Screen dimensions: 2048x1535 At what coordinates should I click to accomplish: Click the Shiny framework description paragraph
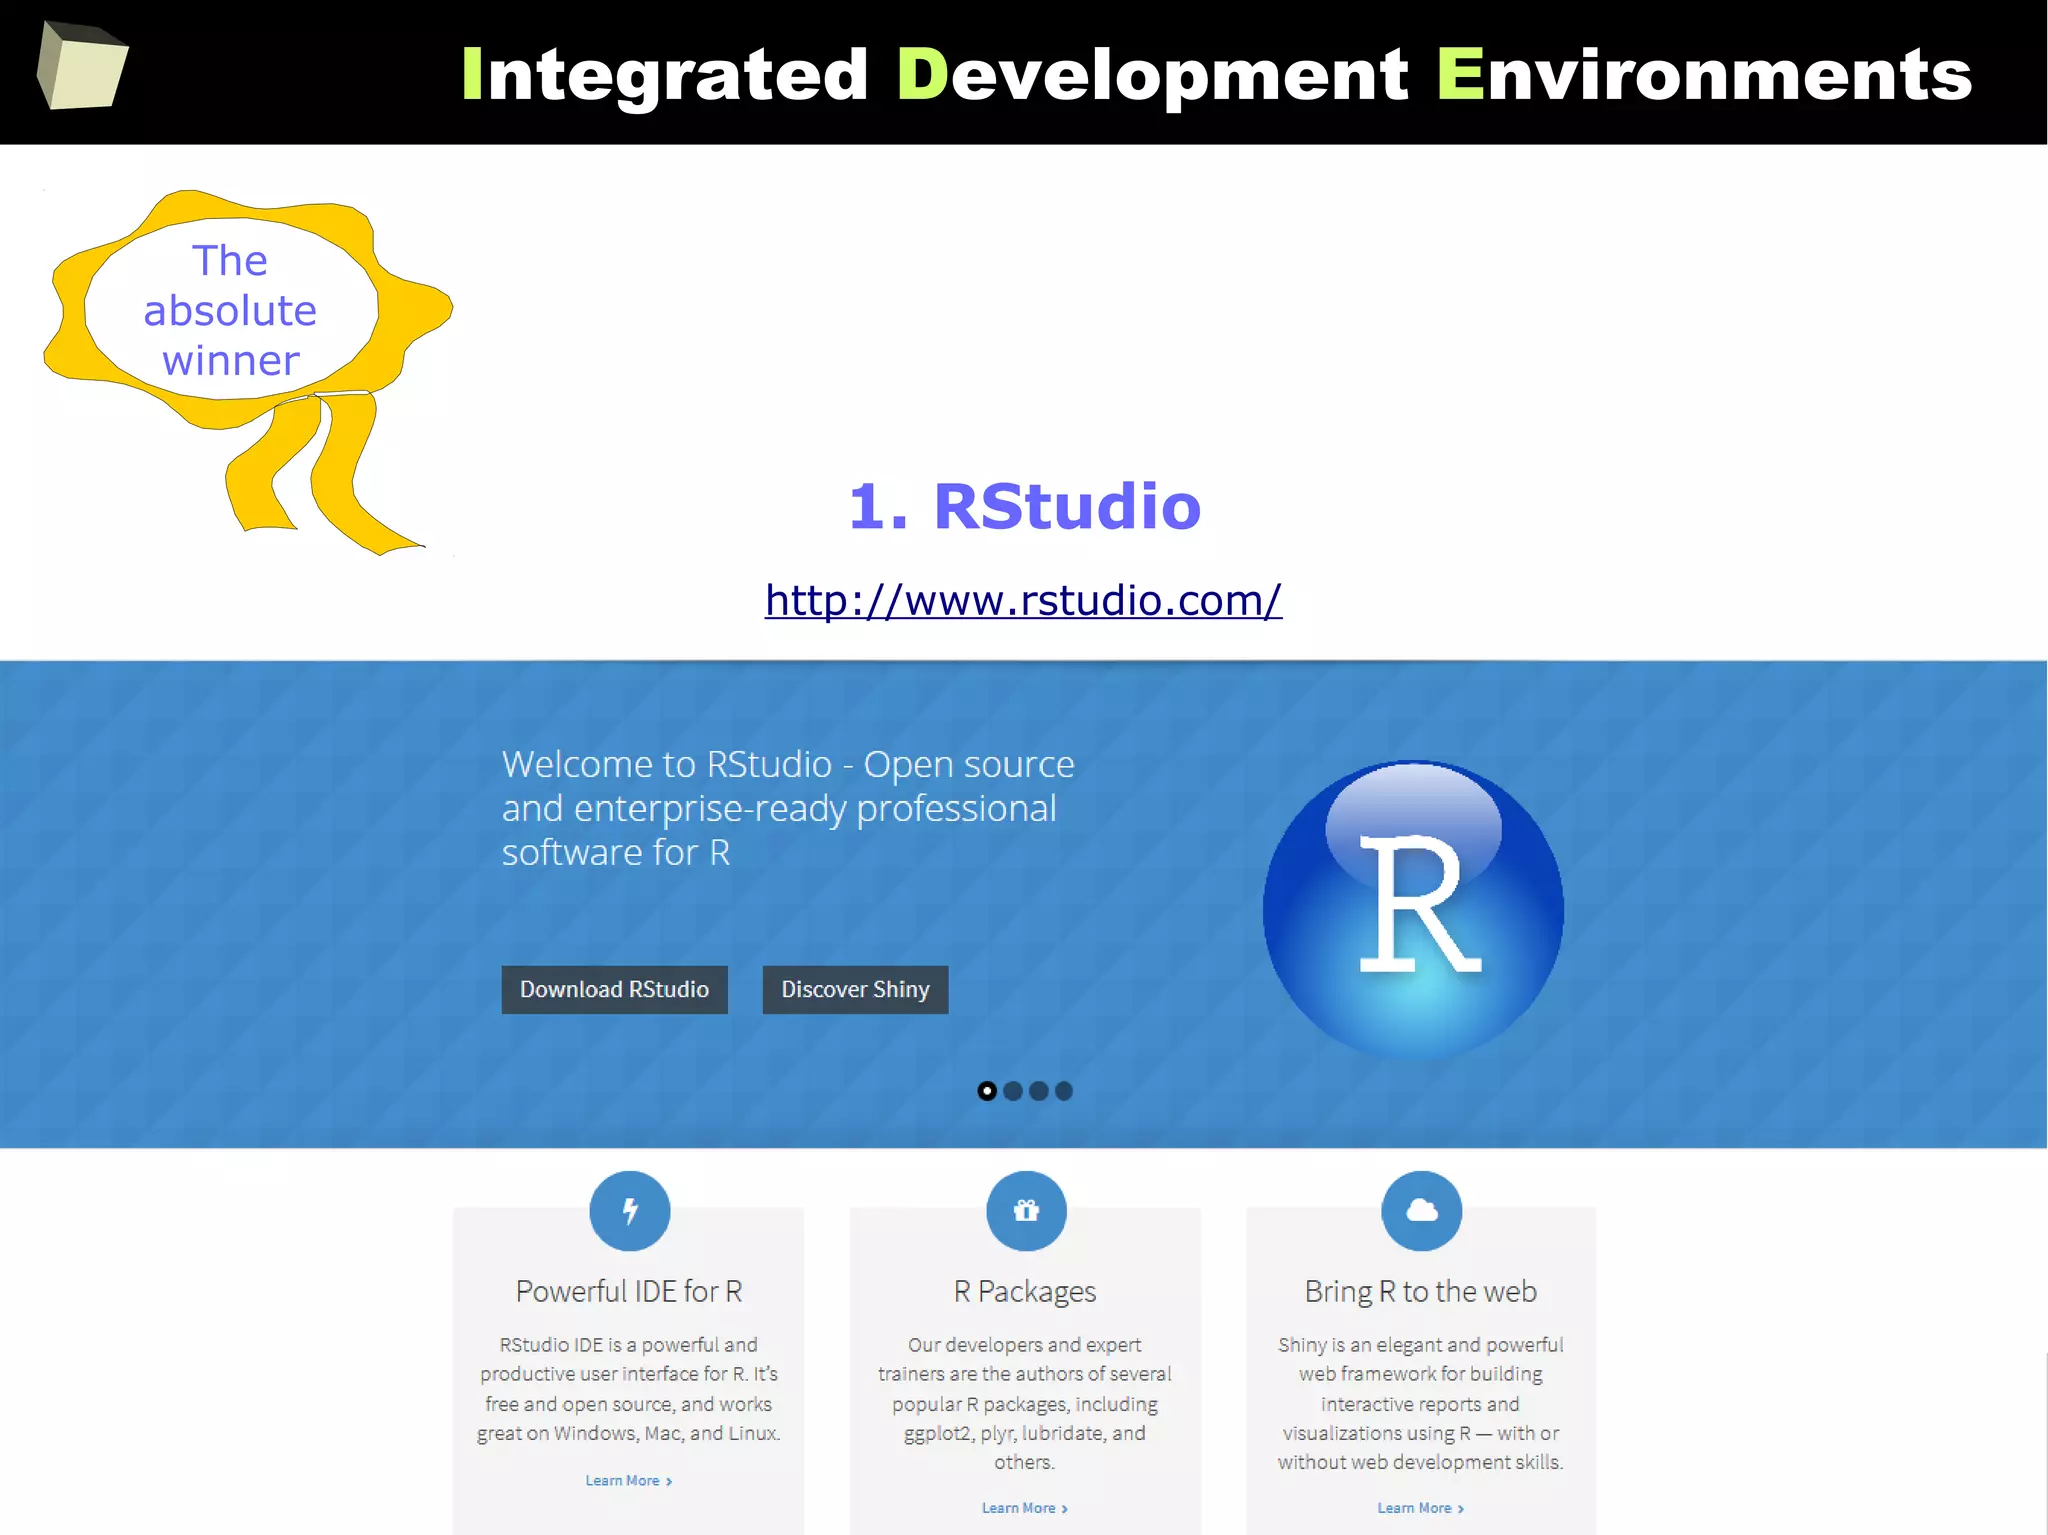tap(1421, 1403)
